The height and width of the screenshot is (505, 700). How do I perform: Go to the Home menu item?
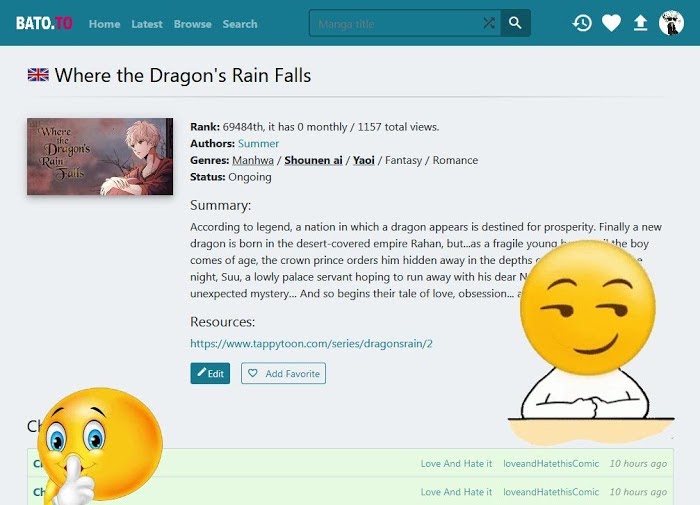(104, 24)
